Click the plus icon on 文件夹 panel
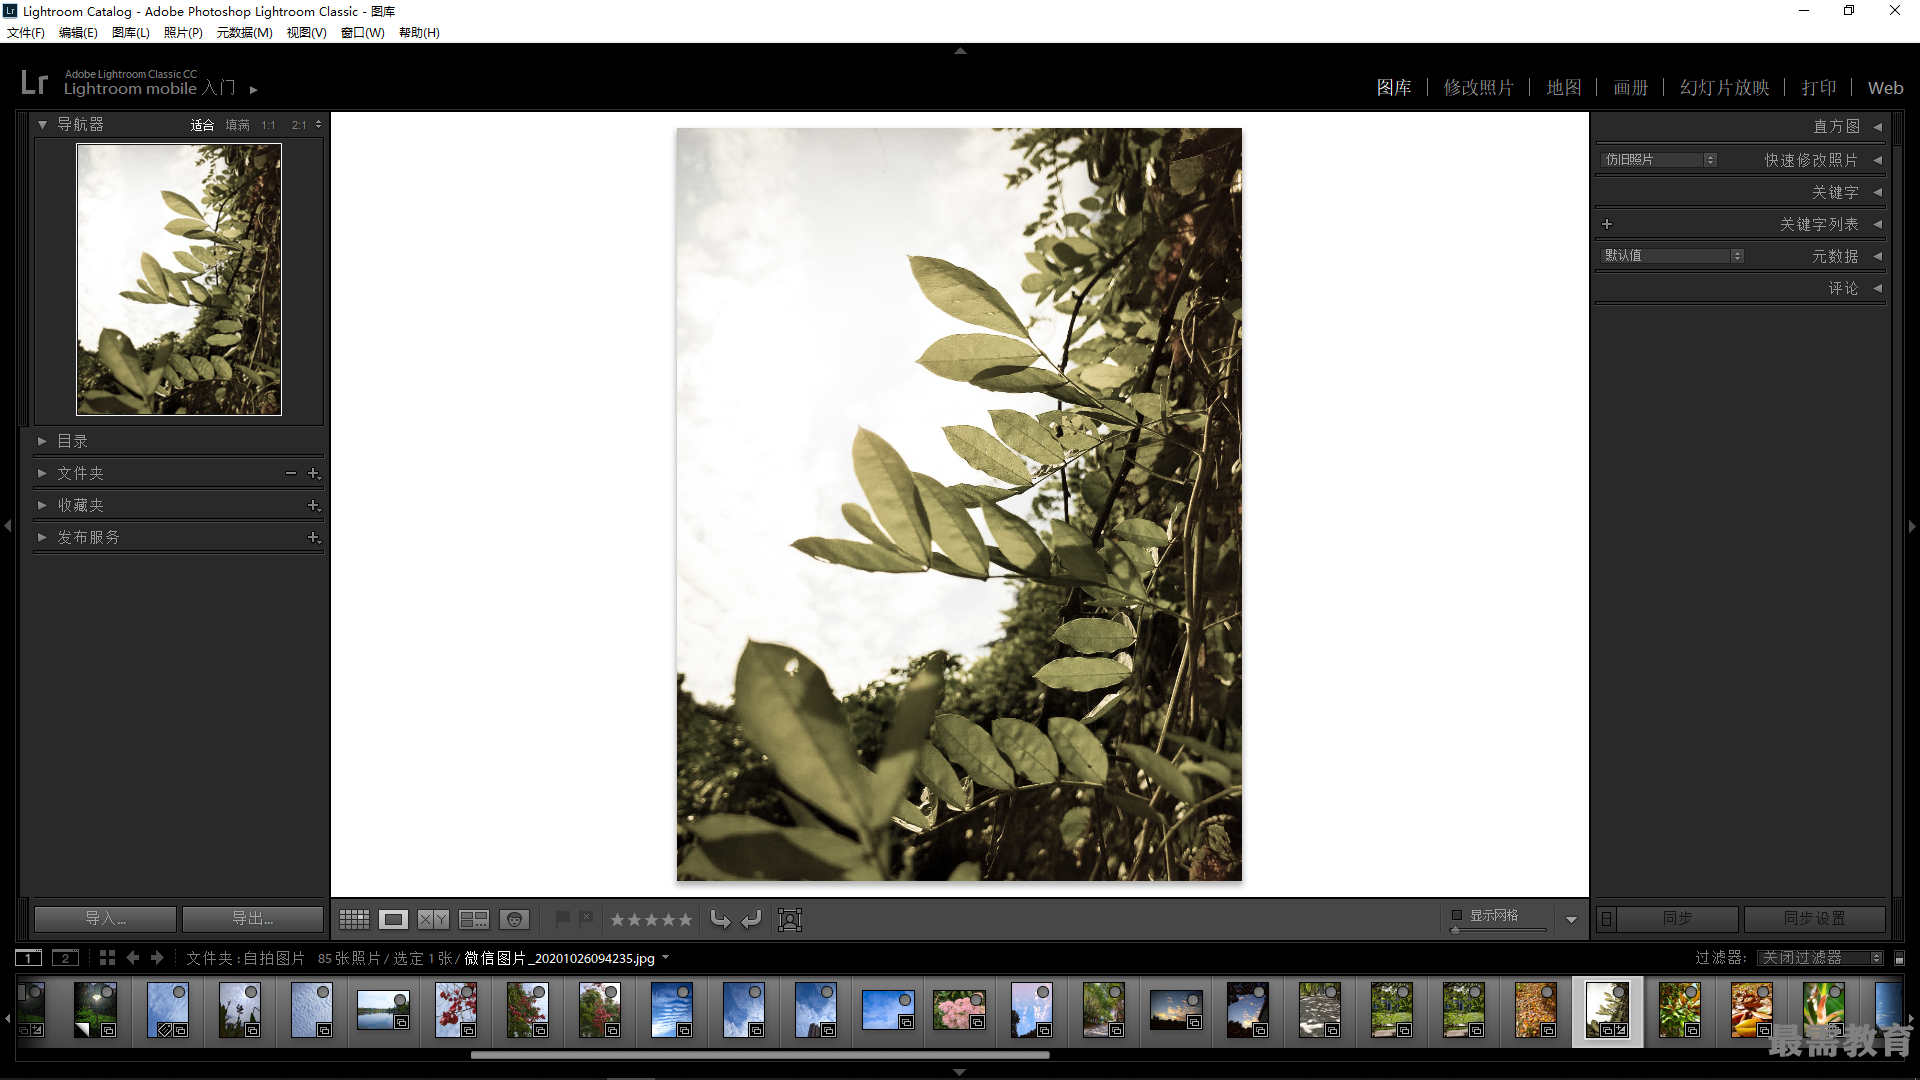Viewport: 1920px width, 1080px height. [313, 473]
